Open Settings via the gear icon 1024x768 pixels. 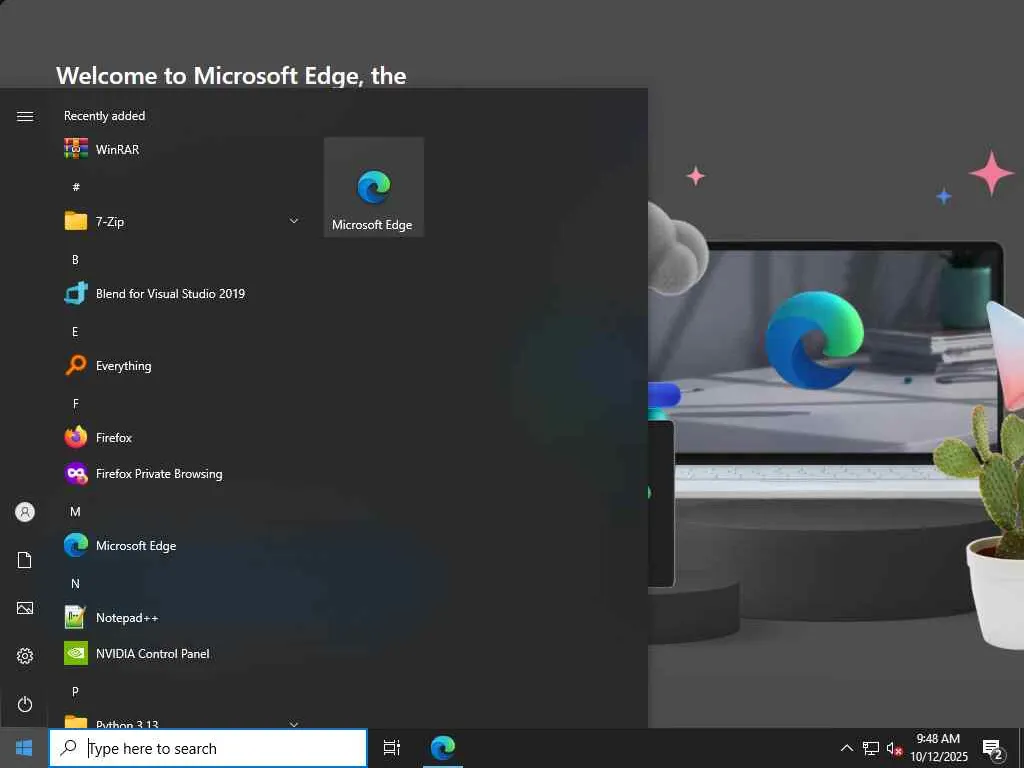(25, 656)
